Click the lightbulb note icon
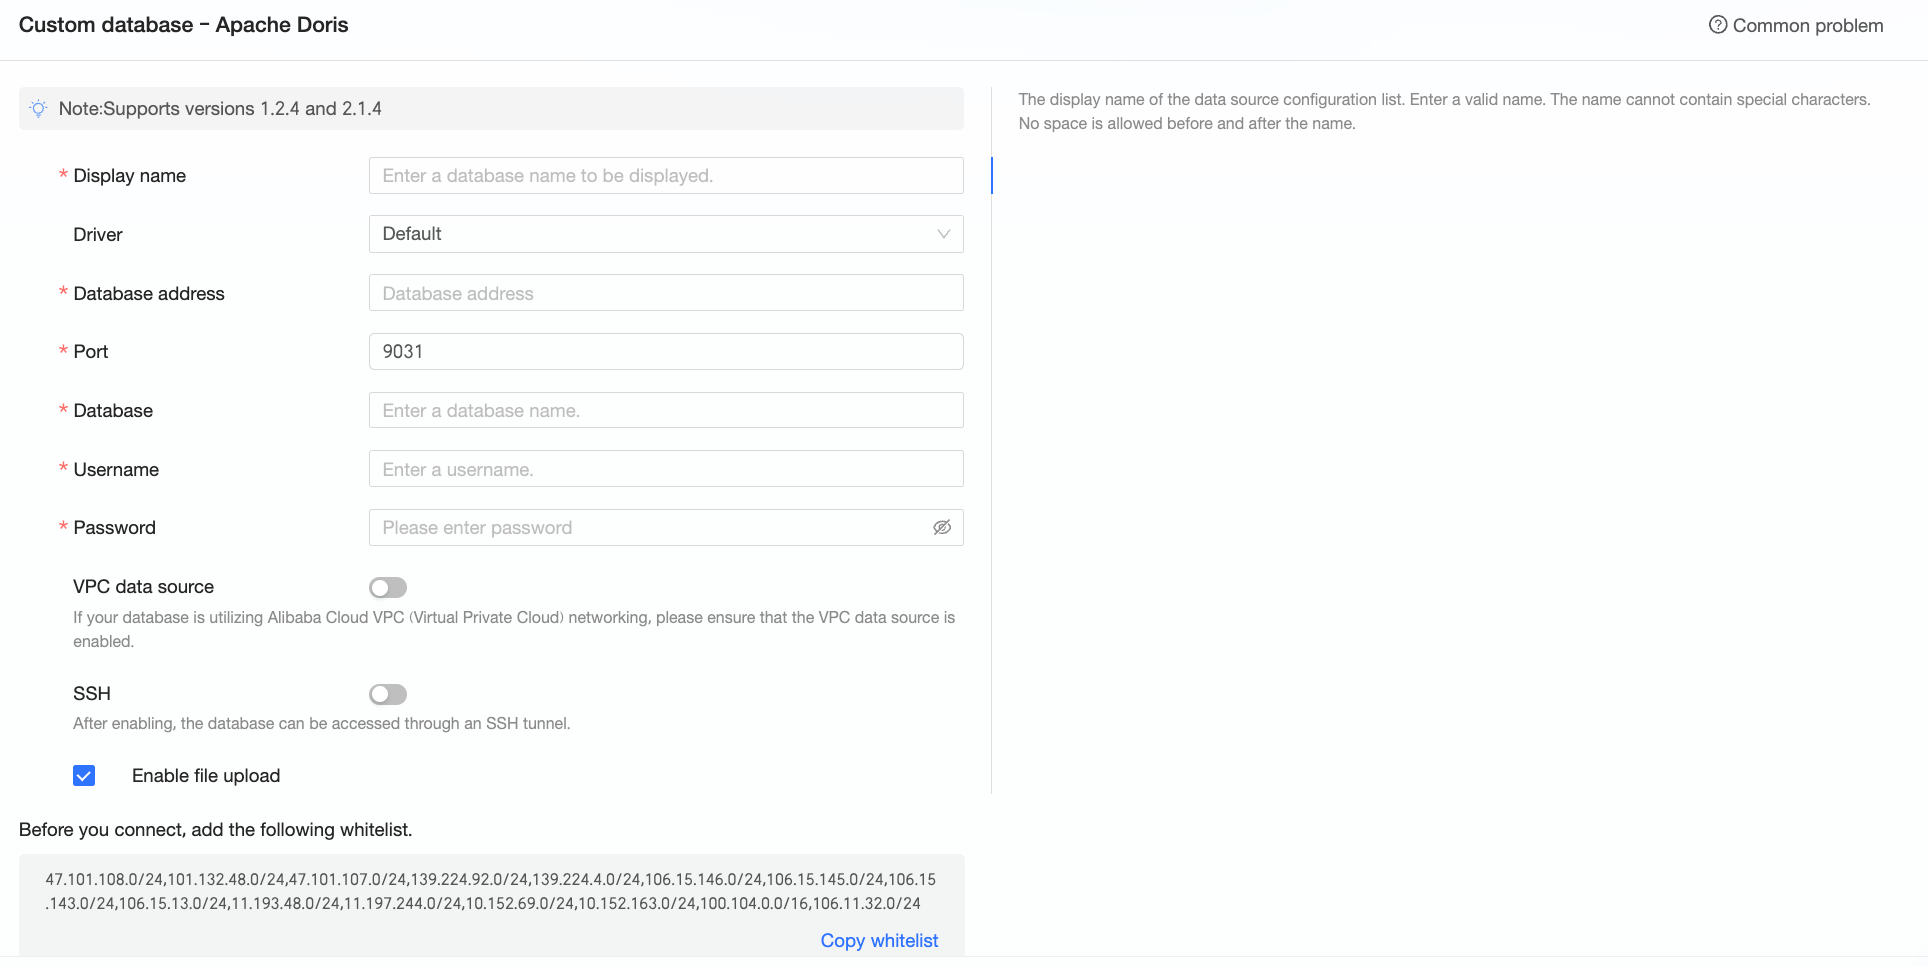 pyautogui.click(x=38, y=109)
